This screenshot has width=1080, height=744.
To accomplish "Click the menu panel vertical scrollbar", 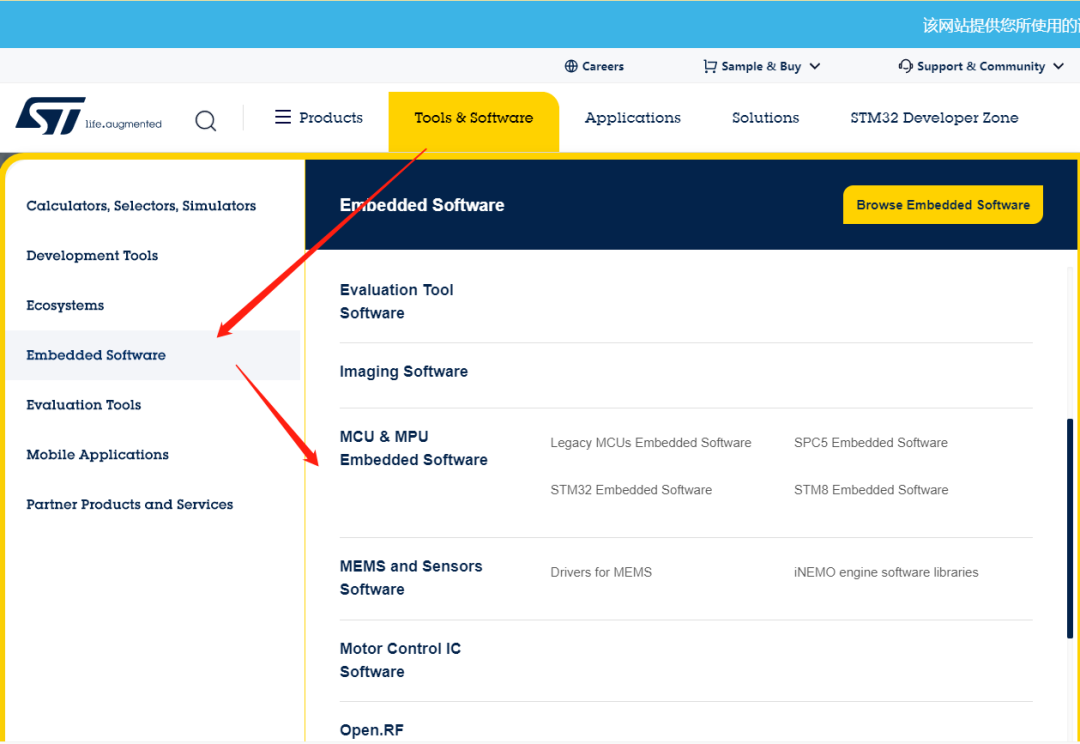I will [x=1070, y=528].
